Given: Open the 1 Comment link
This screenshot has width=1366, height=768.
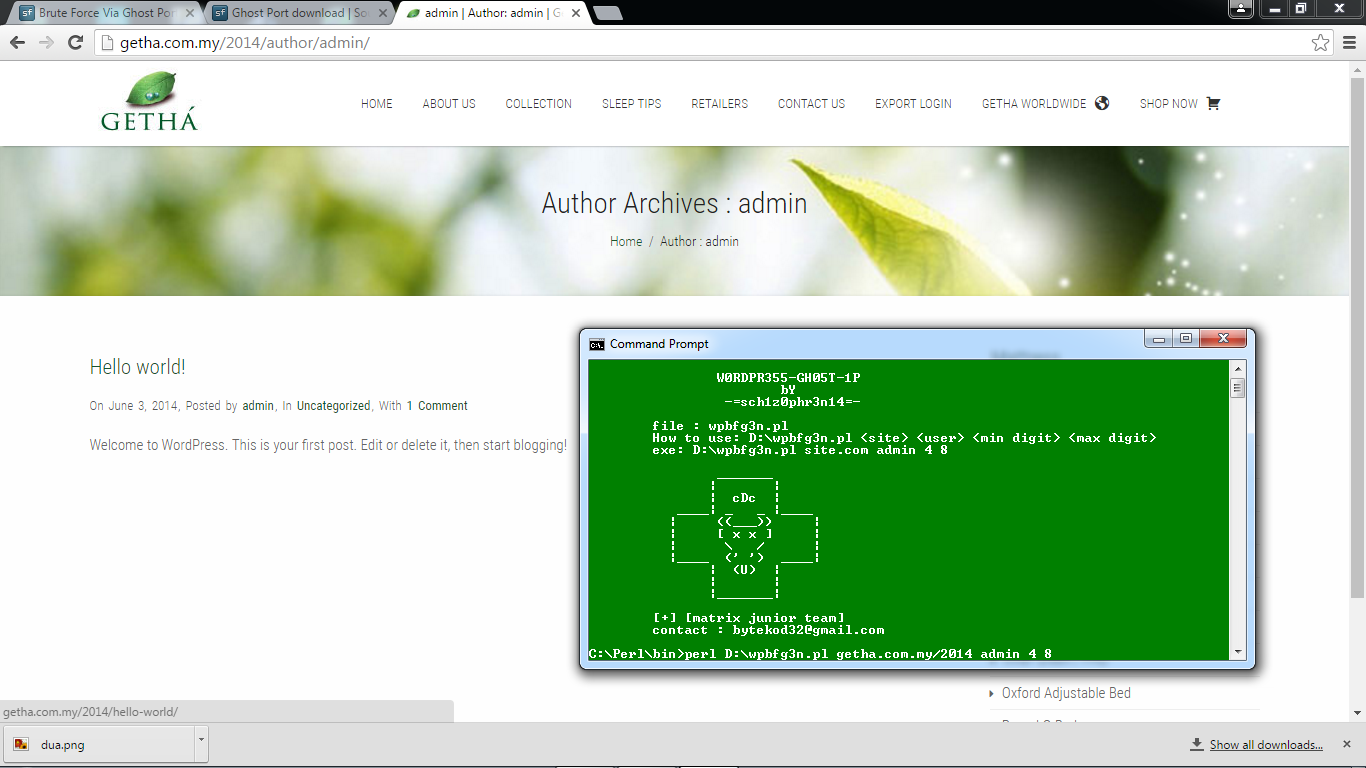Looking at the screenshot, I should click(437, 406).
